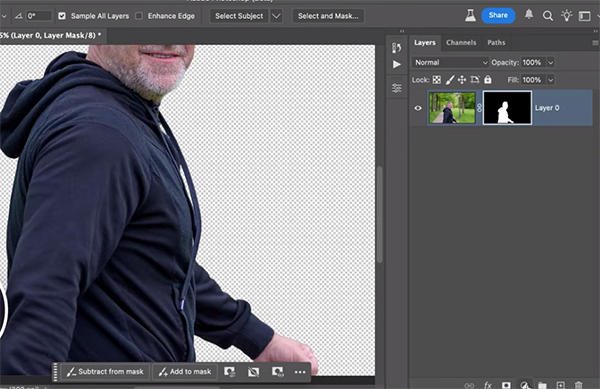600x389 pixels.
Task: Open the workspace switcher icon
Action: point(584,16)
